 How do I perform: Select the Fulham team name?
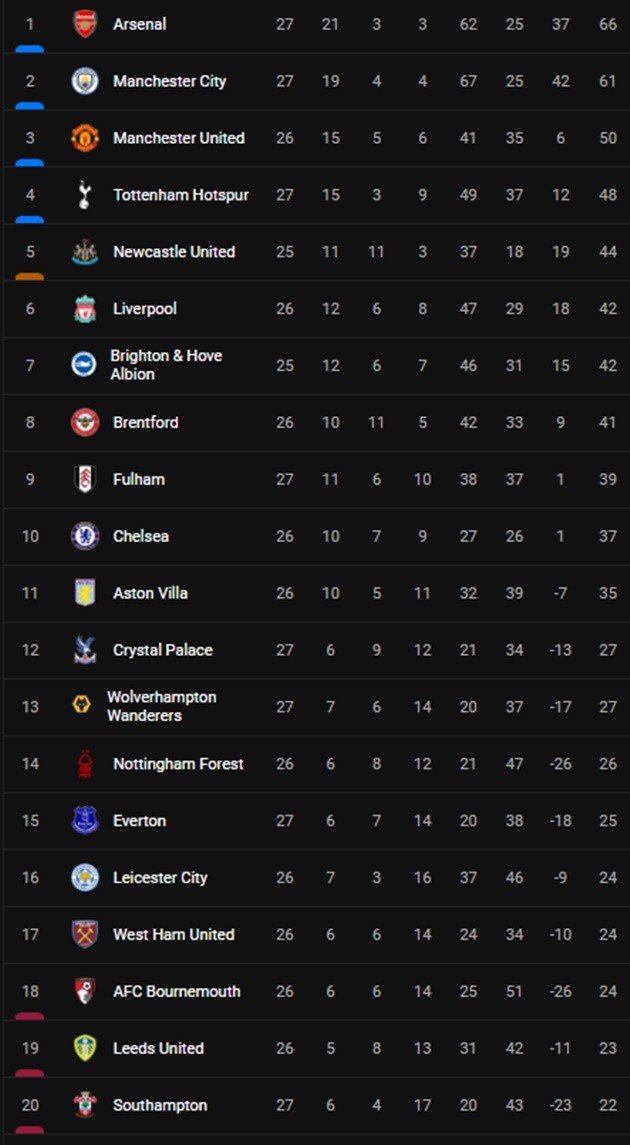(138, 479)
